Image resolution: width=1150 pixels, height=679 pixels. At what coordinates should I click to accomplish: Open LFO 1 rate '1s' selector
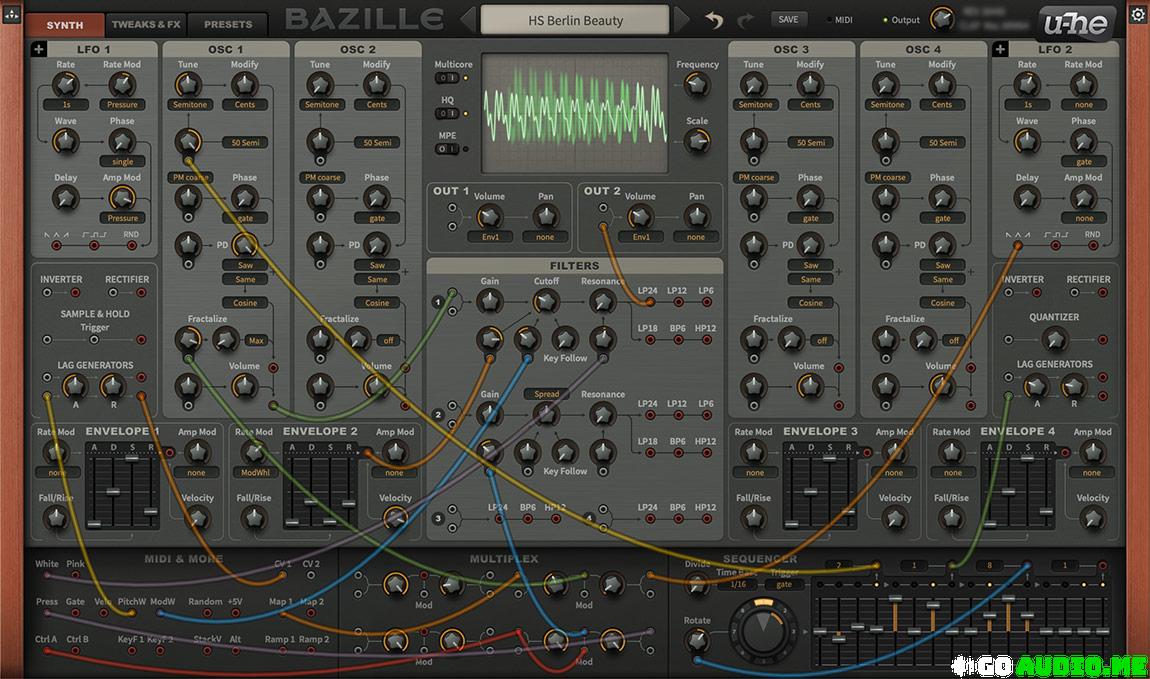66,105
